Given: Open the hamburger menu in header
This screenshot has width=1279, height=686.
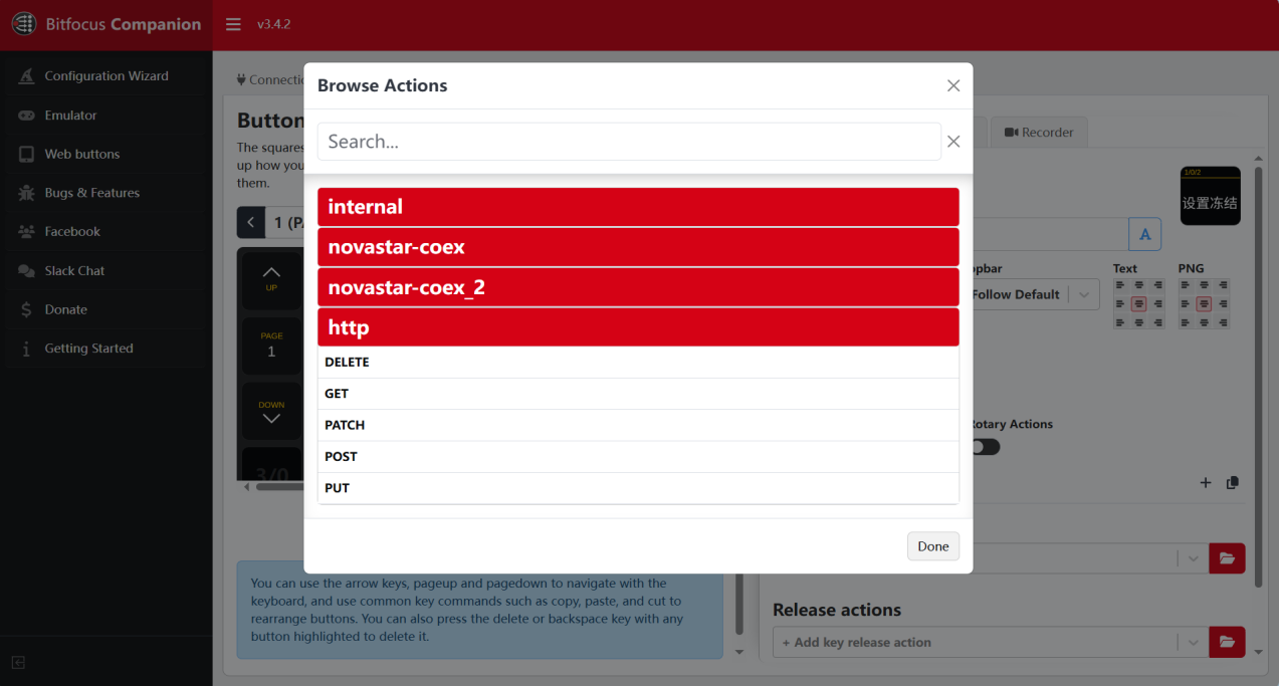Looking at the screenshot, I should [233, 24].
